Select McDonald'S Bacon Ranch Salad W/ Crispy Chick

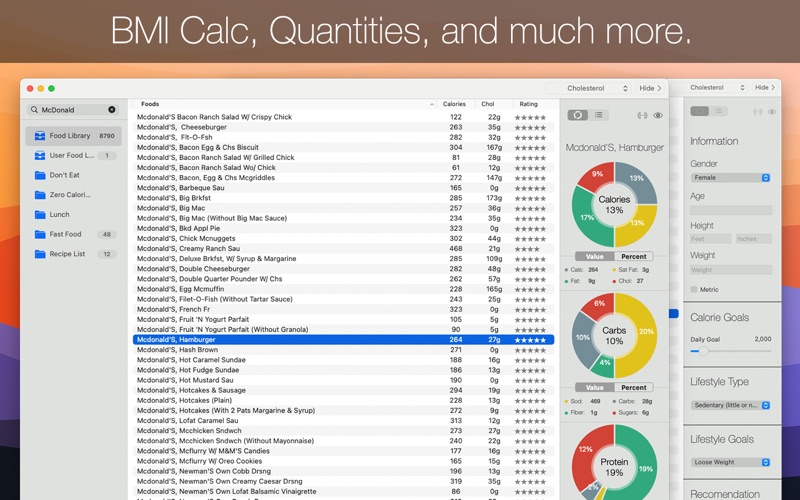343,117
